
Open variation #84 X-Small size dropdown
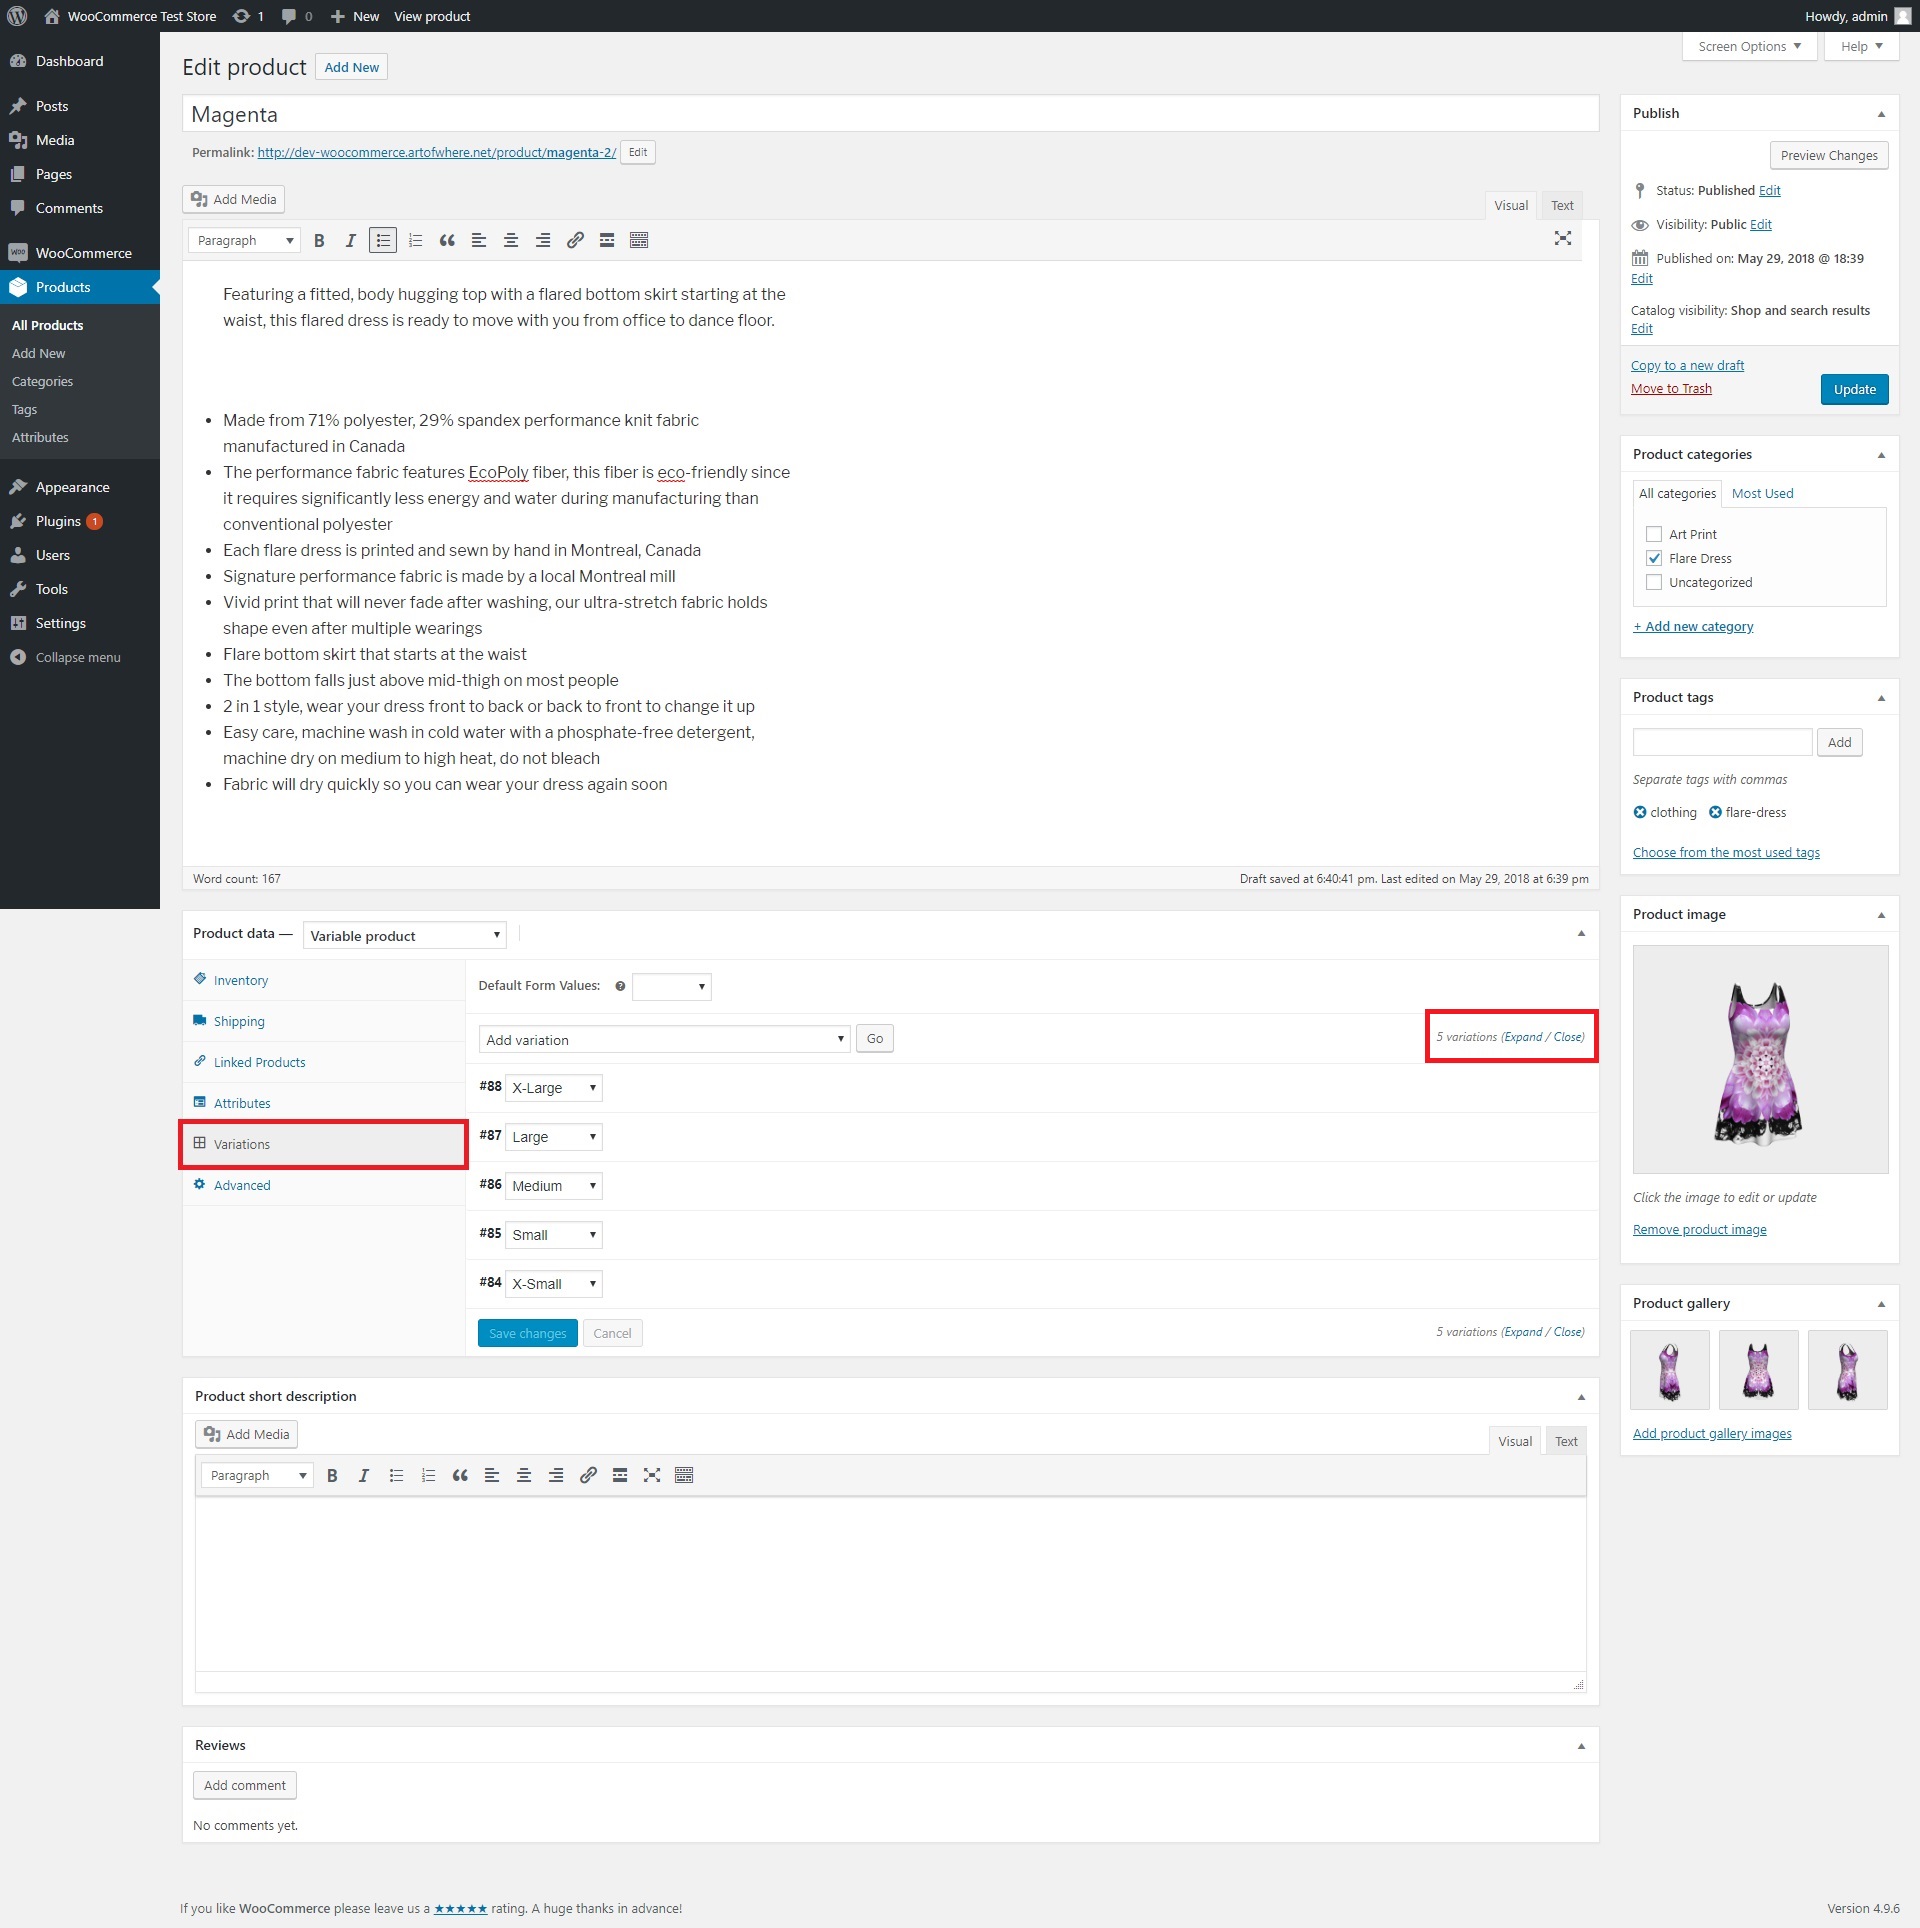(x=554, y=1284)
